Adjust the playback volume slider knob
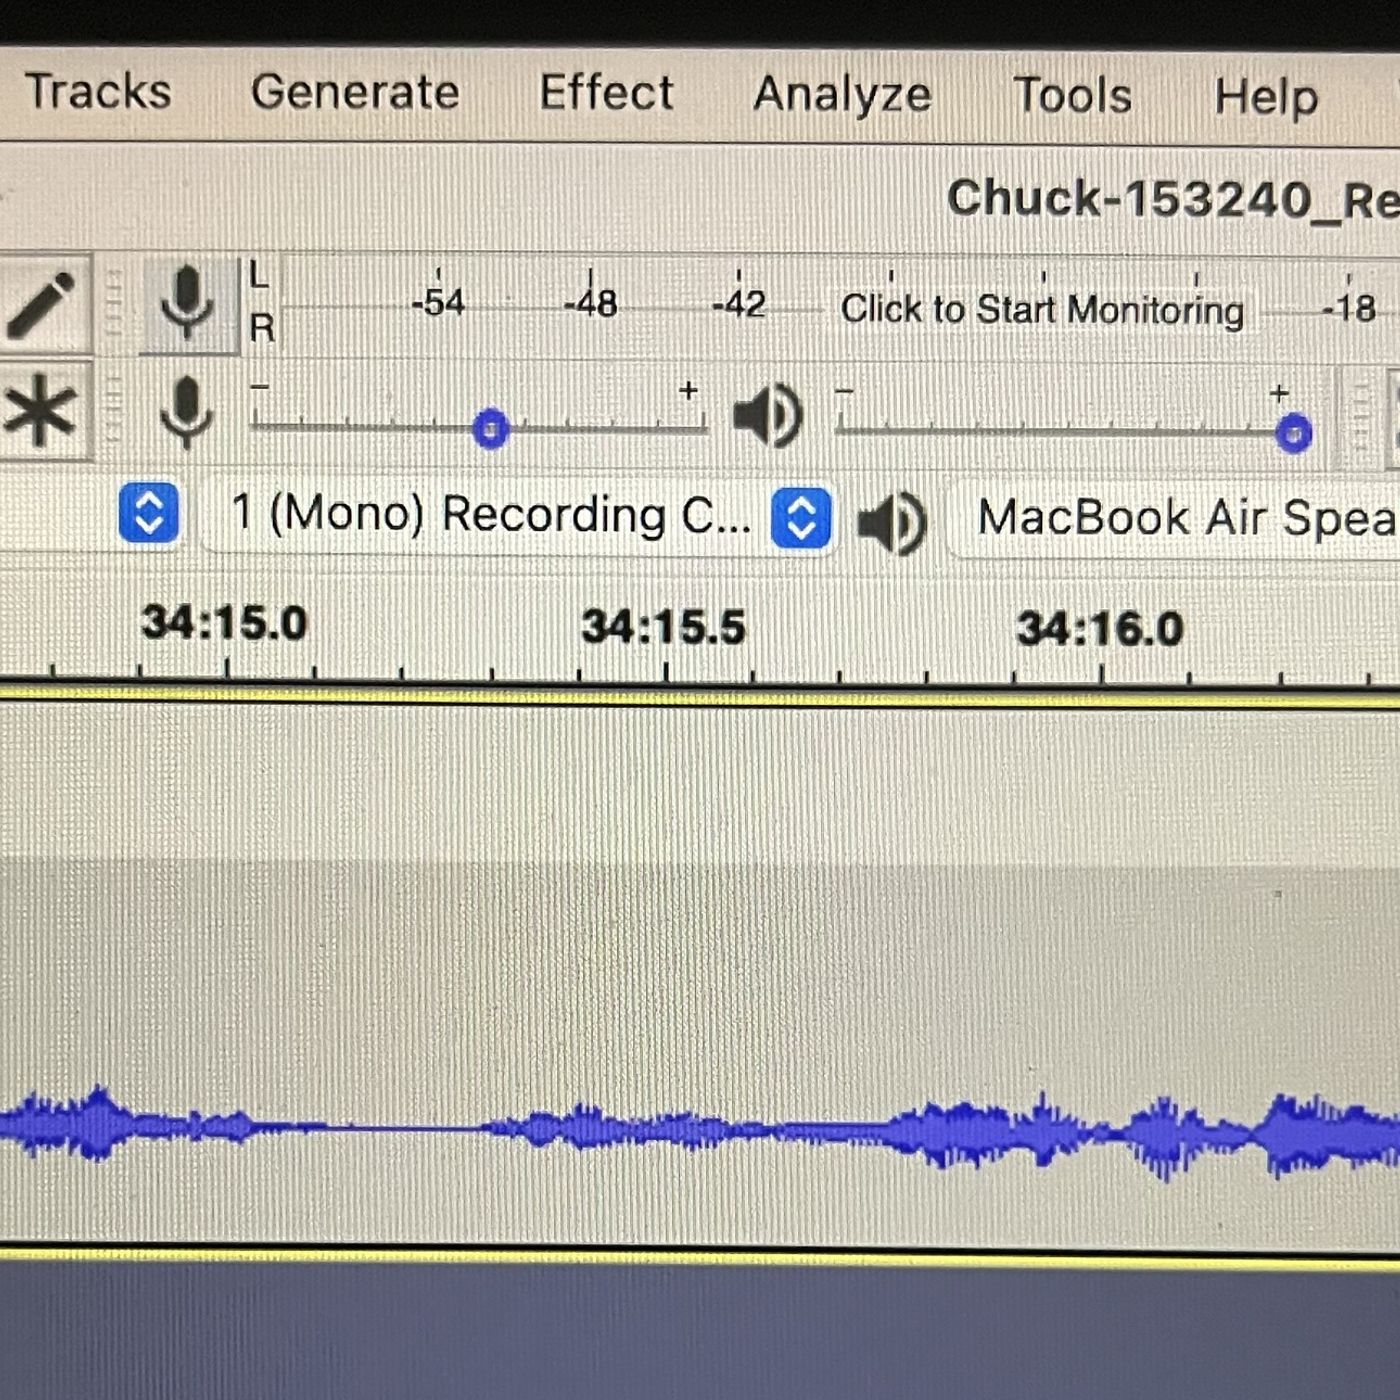This screenshot has height=1400, width=1400. click(x=1294, y=433)
